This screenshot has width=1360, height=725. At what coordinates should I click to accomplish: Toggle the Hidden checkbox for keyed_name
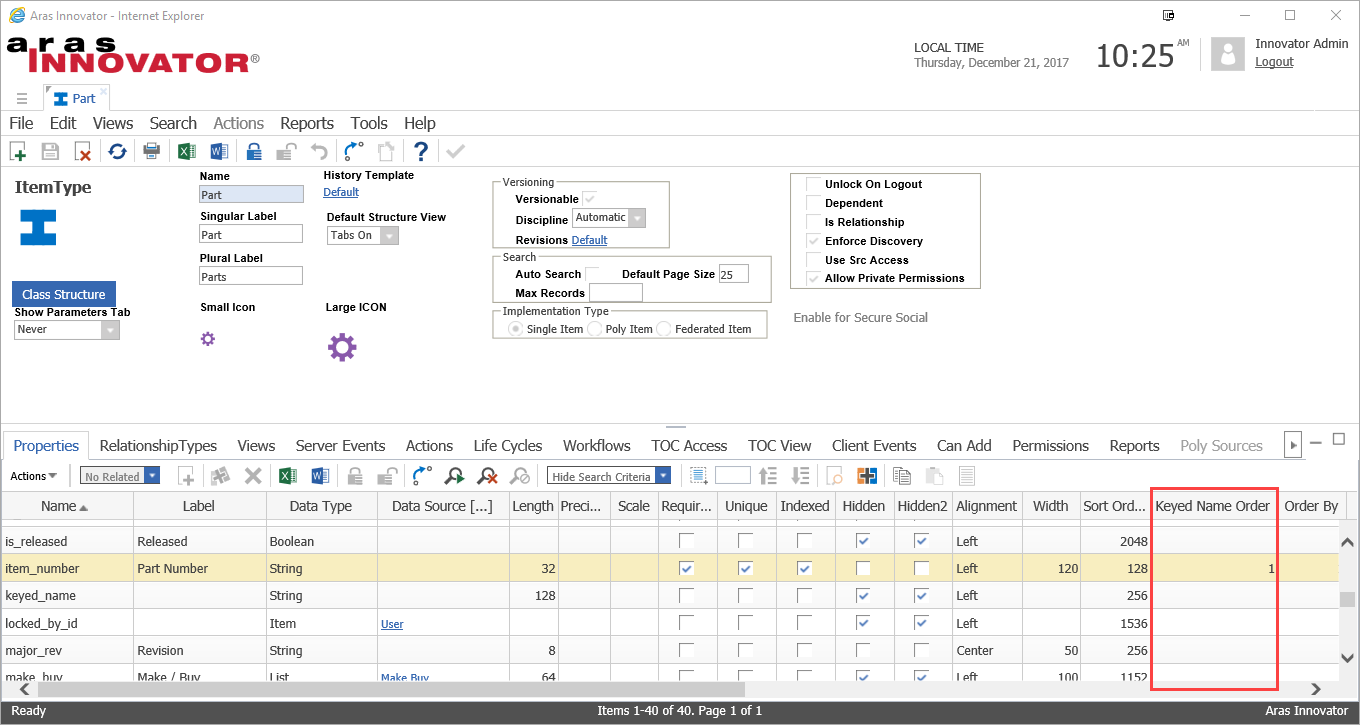coord(863,595)
